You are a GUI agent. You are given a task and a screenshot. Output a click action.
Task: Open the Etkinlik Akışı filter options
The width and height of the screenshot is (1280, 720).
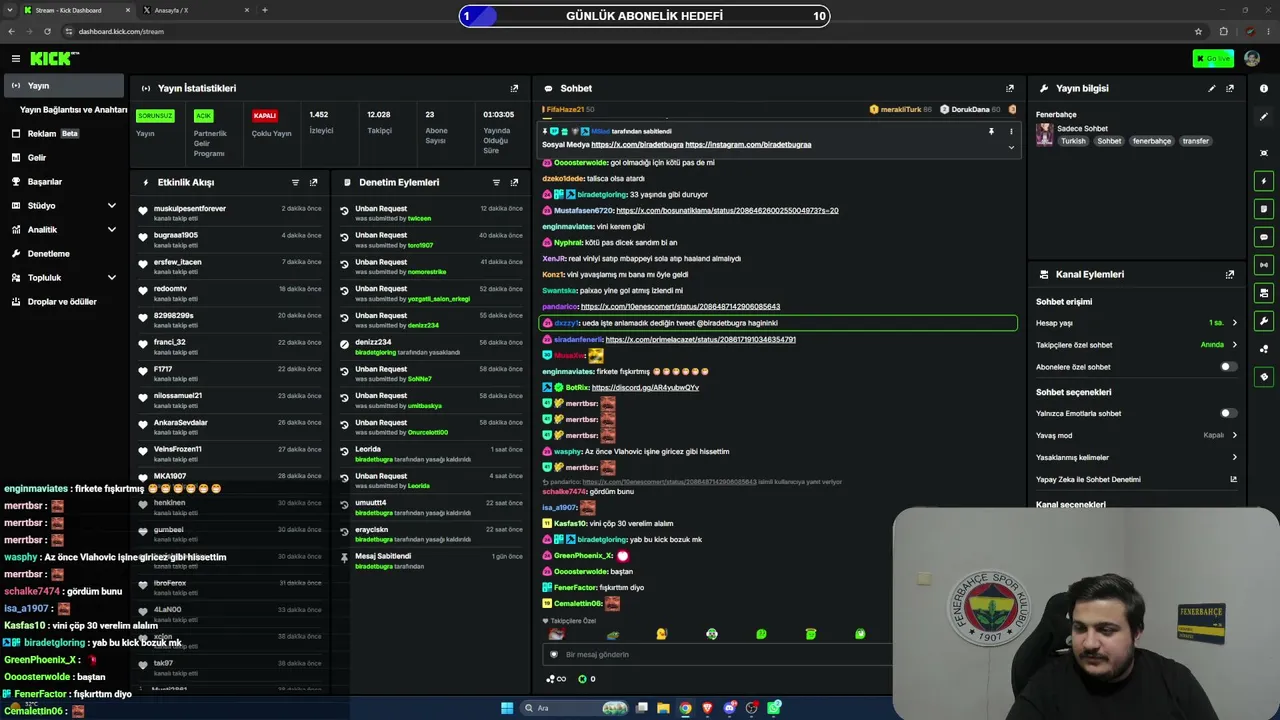(x=295, y=183)
